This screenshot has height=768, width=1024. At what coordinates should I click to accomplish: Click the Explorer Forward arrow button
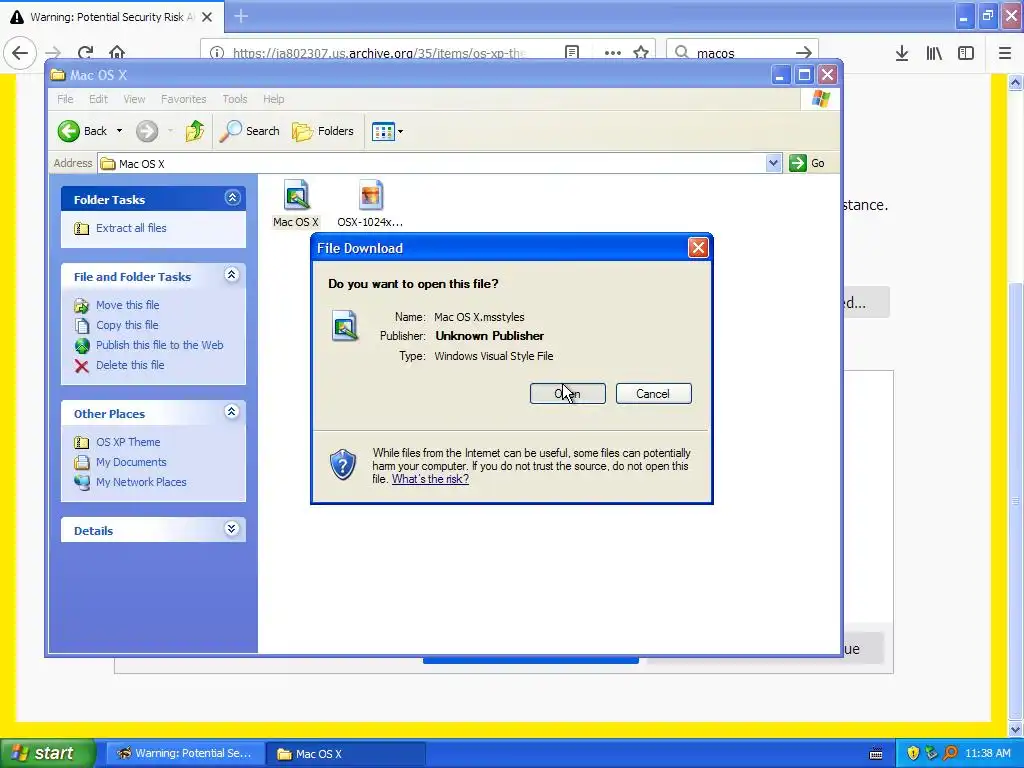(x=147, y=131)
